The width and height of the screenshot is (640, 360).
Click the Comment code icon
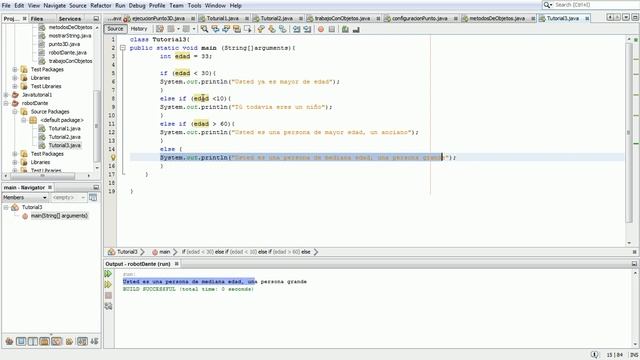click(345, 29)
